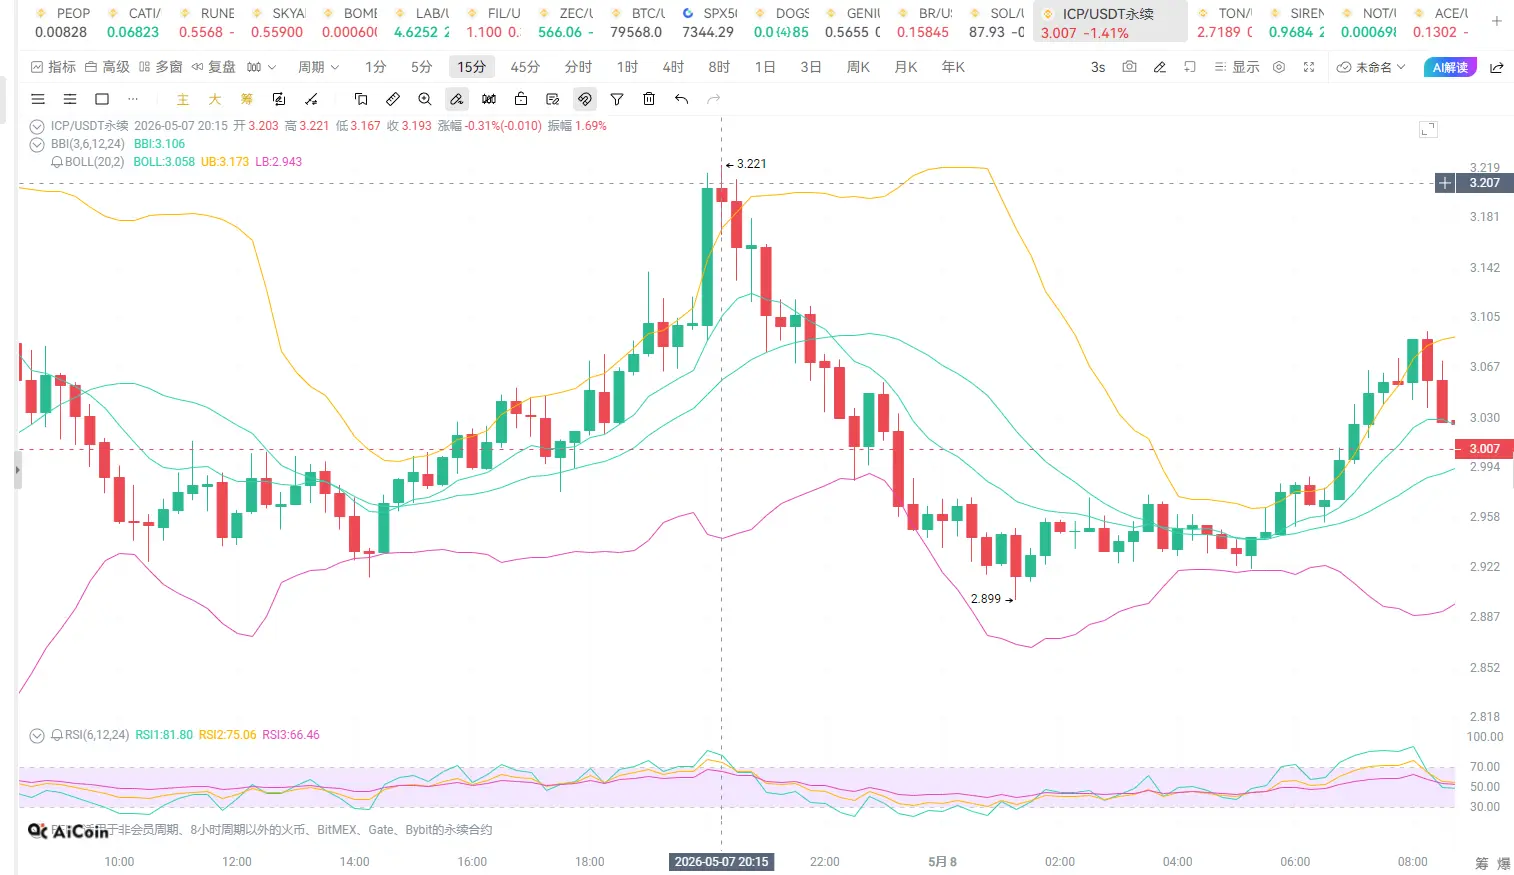Select the 1分 timeframe
Screen dimensions: 1514x875
(x=375, y=67)
